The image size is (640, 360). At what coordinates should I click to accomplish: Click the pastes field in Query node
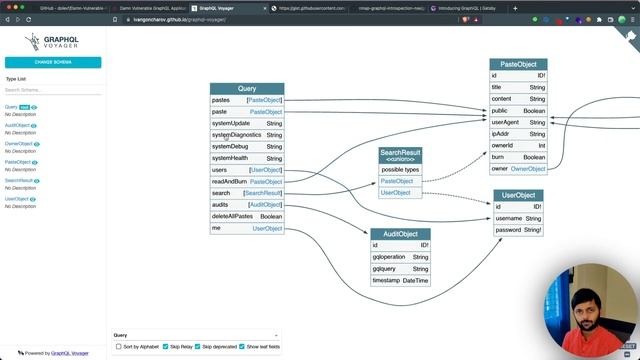pyautogui.click(x=247, y=100)
